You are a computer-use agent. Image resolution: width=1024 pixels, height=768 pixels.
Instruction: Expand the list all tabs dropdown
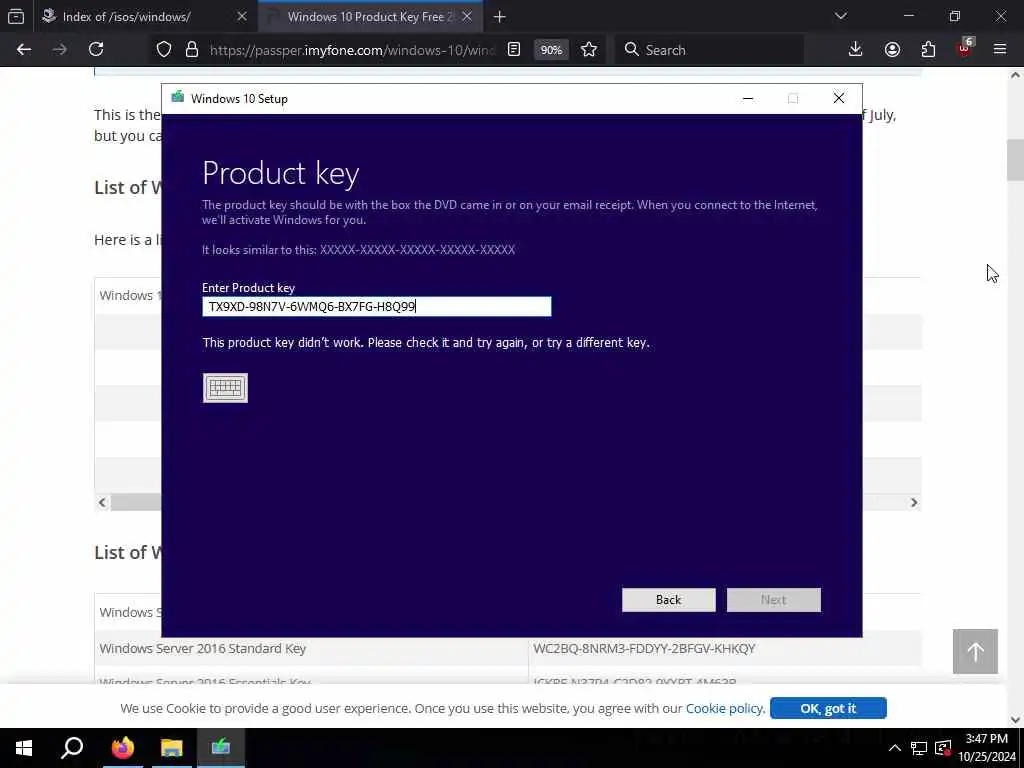click(x=841, y=16)
